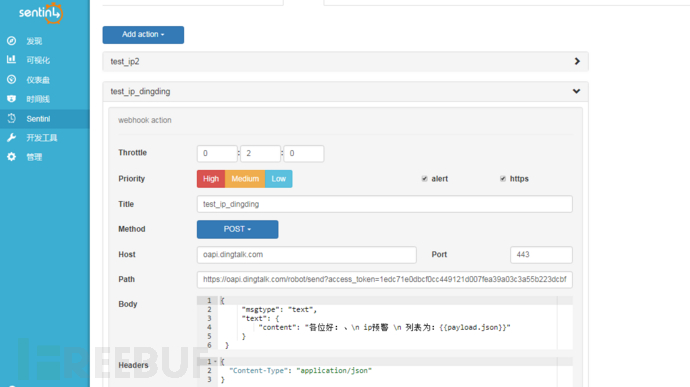
Task: Open the Visualize bar chart icon
Action: (x=11, y=59)
